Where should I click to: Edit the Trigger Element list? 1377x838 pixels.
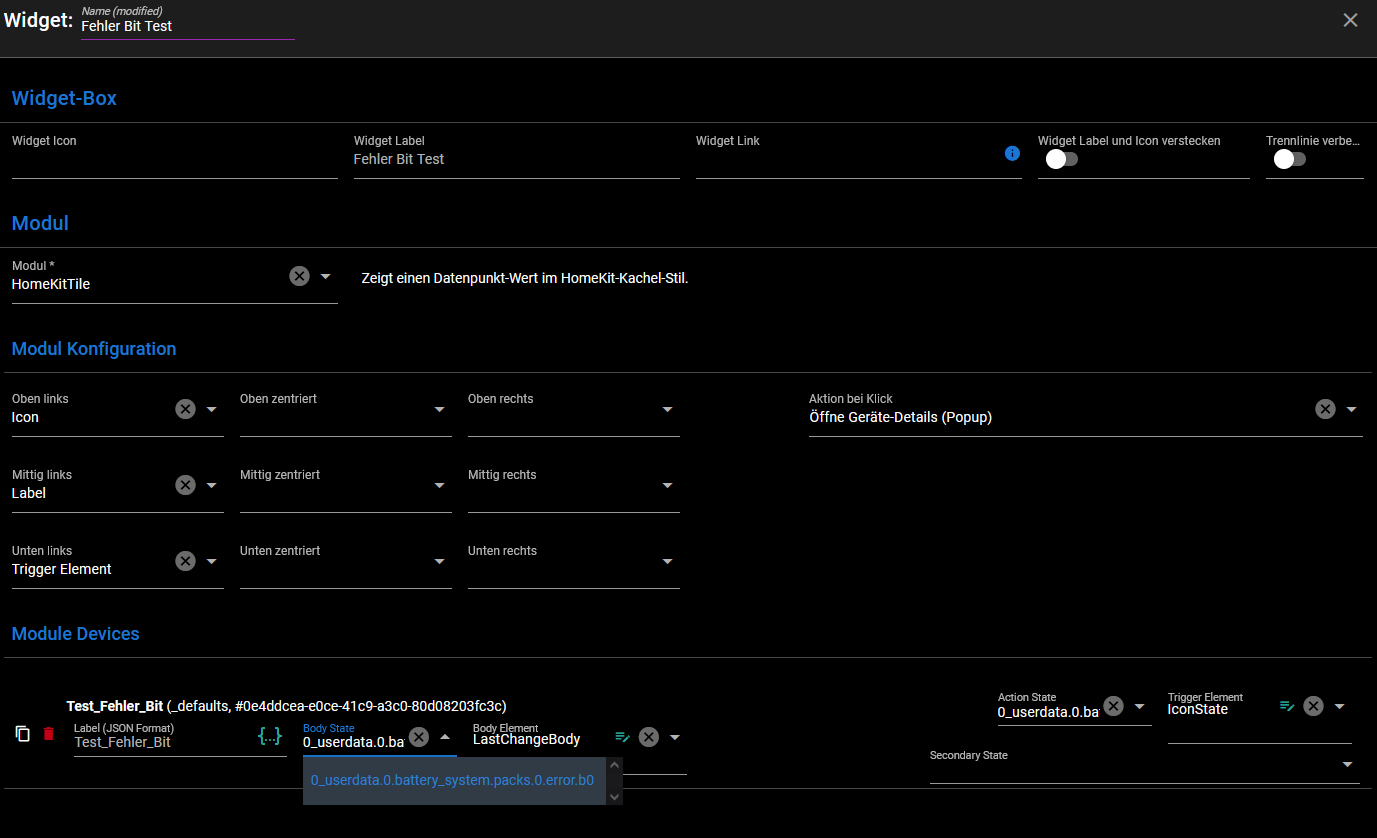[x=1287, y=706]
